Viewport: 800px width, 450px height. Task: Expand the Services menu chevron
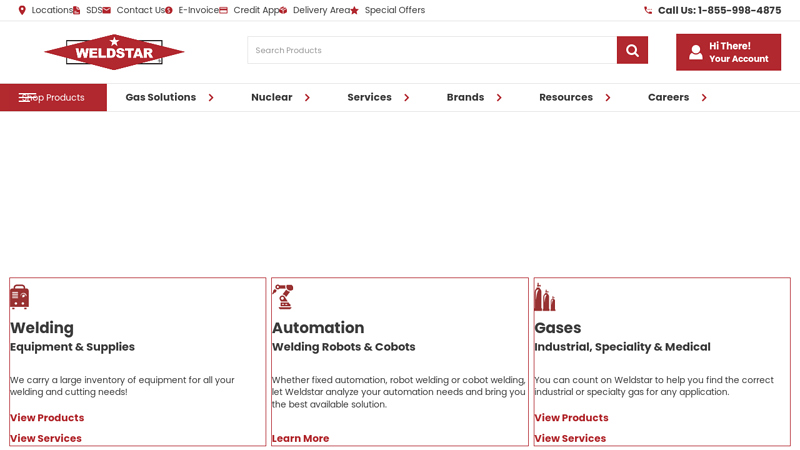point(407,97)
